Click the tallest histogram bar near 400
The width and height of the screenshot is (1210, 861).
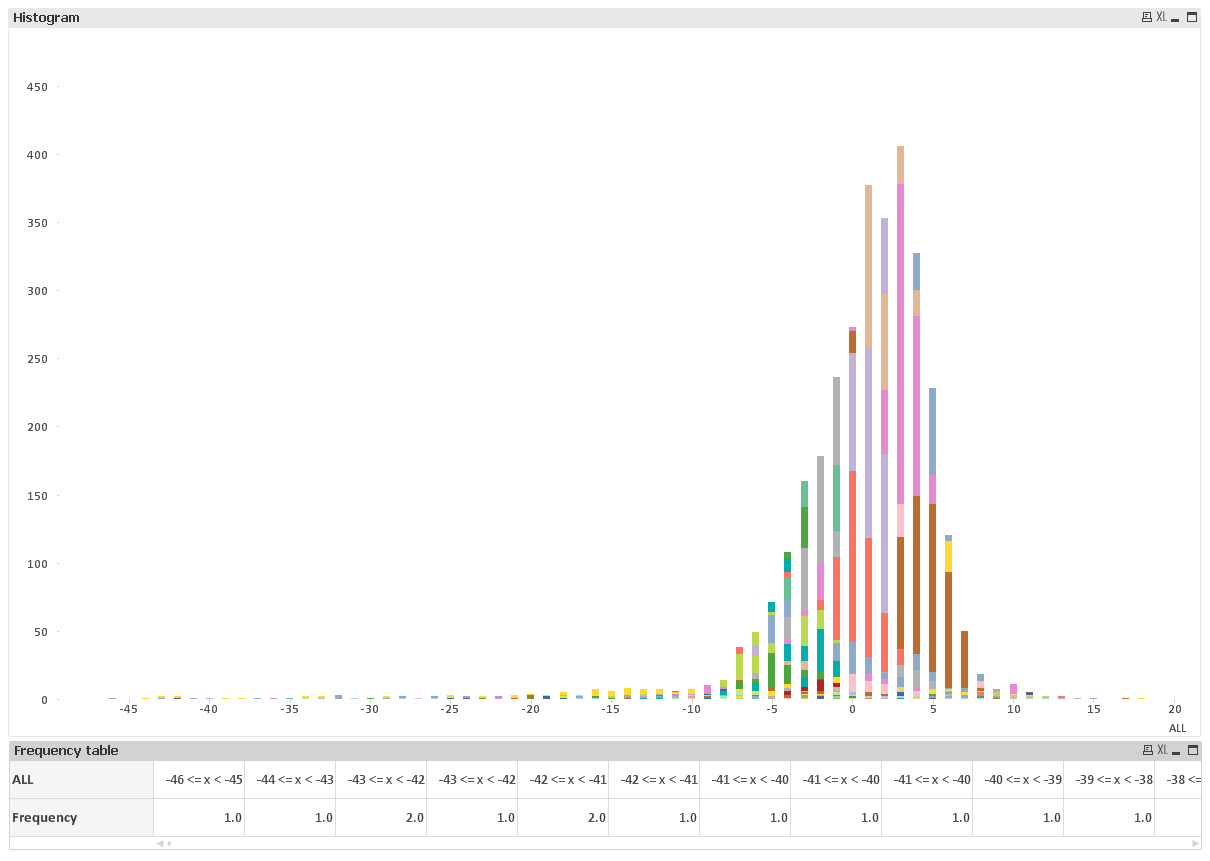(x=900, y=422)
